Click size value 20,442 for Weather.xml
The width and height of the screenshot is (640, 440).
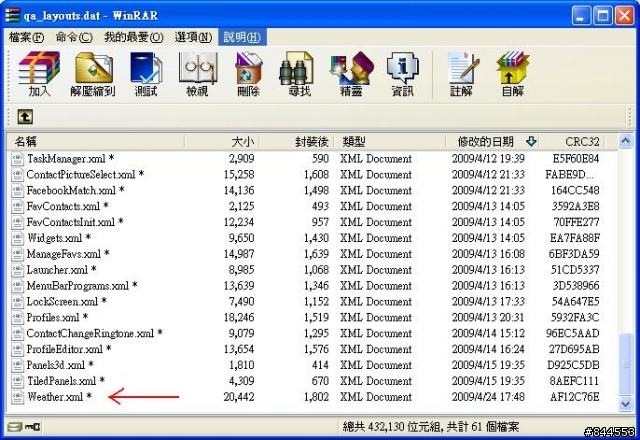pos(239,397)
